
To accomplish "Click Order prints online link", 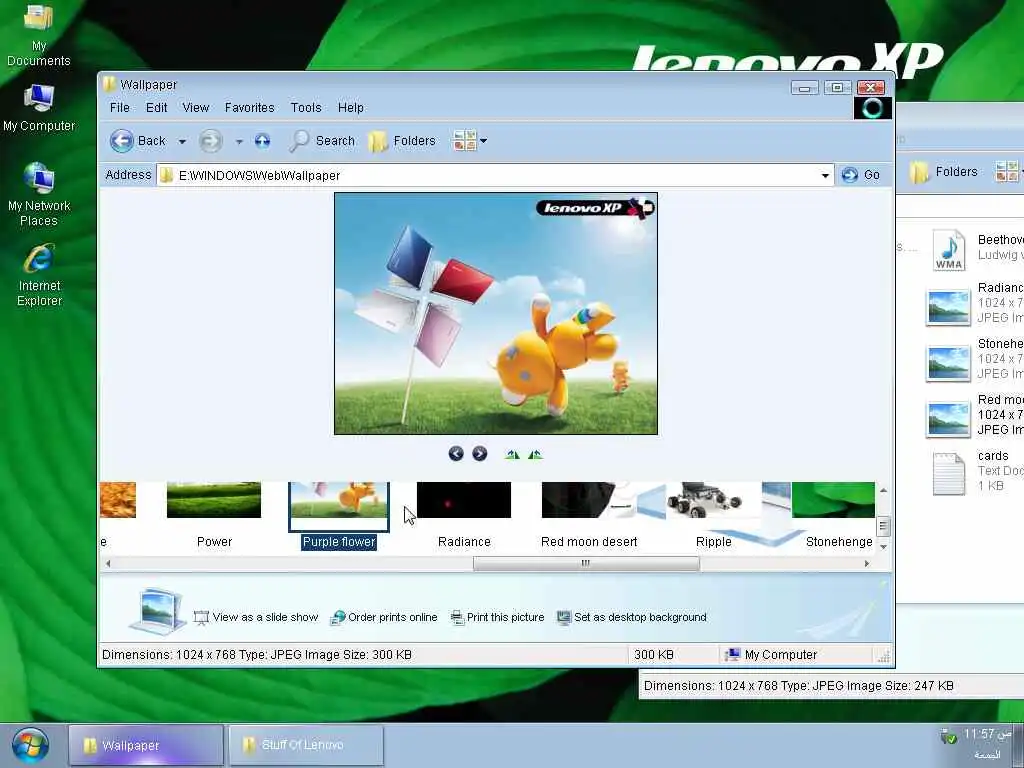I will [384, 617].
